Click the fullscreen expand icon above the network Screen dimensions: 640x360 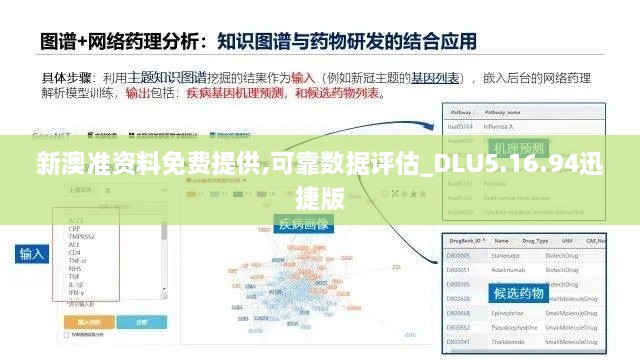tap(395, 193)
